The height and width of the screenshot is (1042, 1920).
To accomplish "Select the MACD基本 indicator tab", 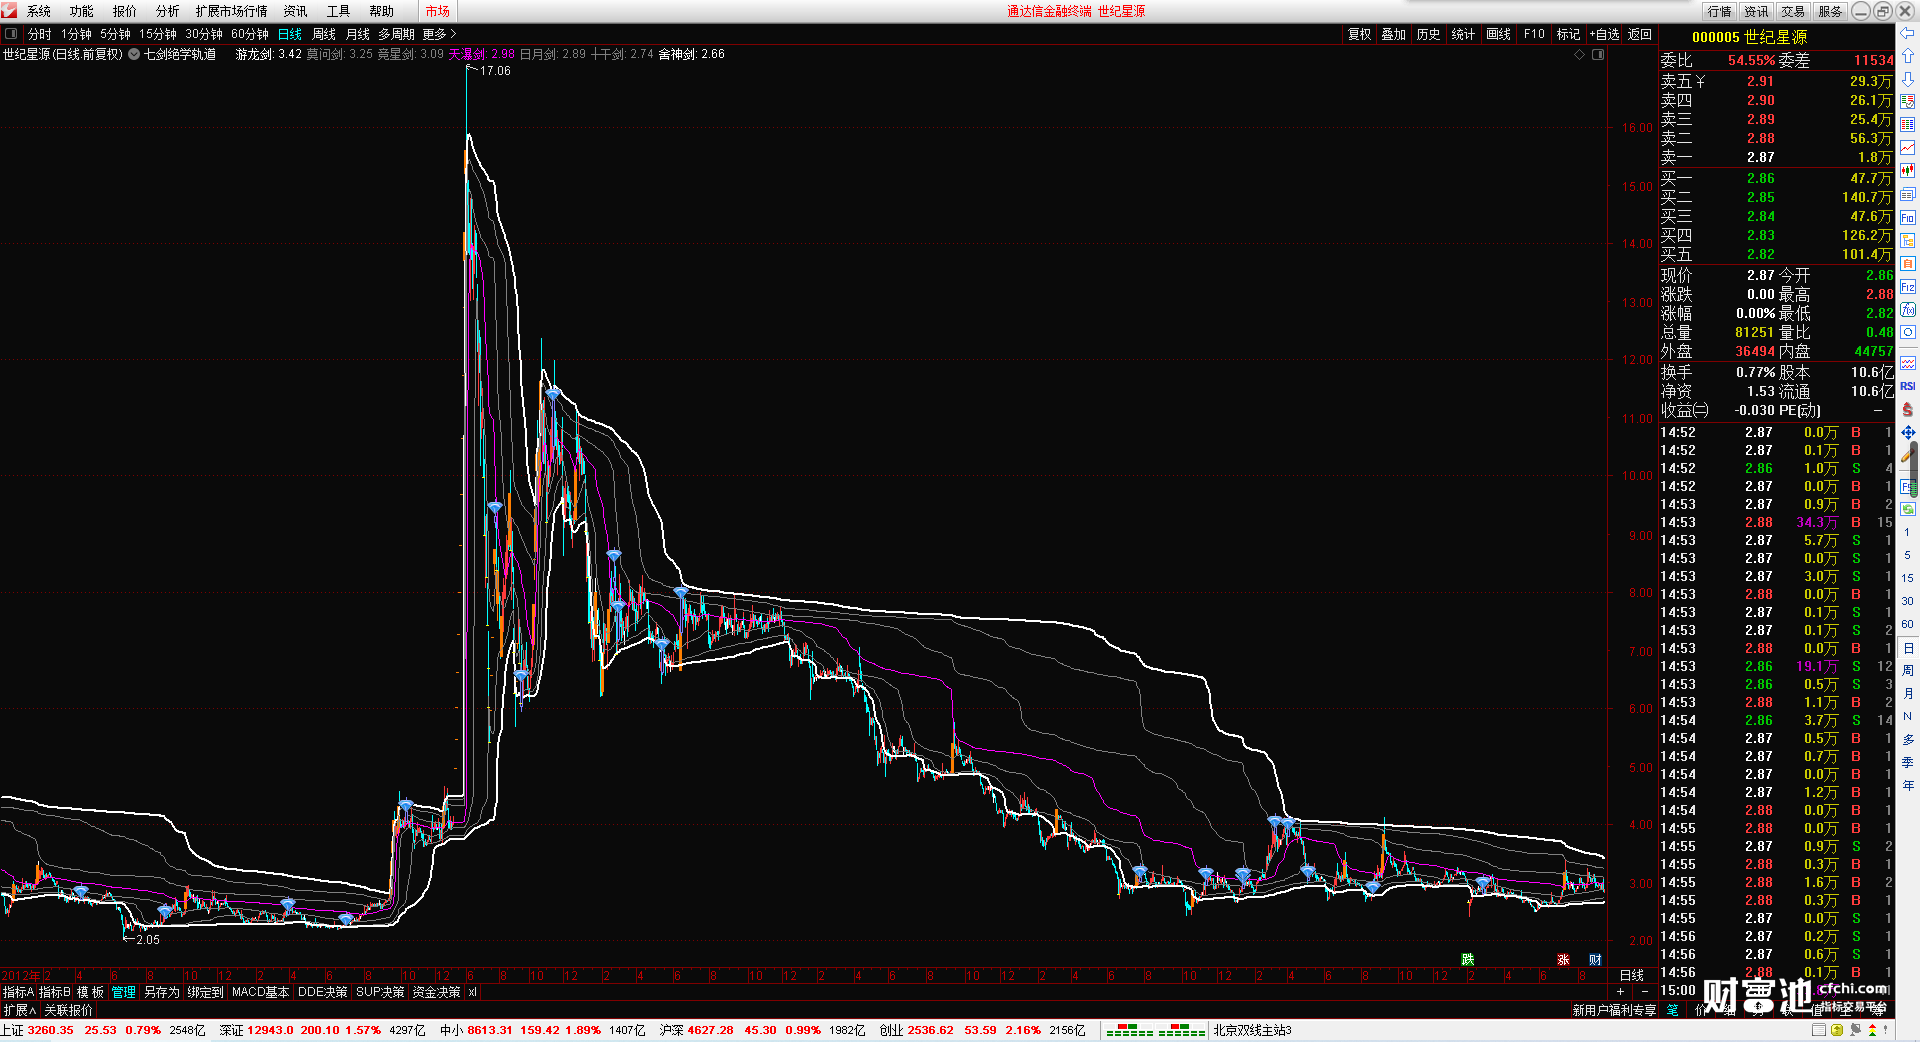I will pos(260,992).
